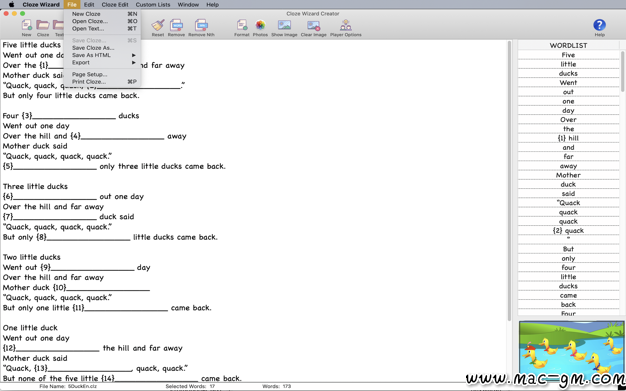
Task: Click the Cloze folder toolbar icon
Action: (x=43, y=26)
